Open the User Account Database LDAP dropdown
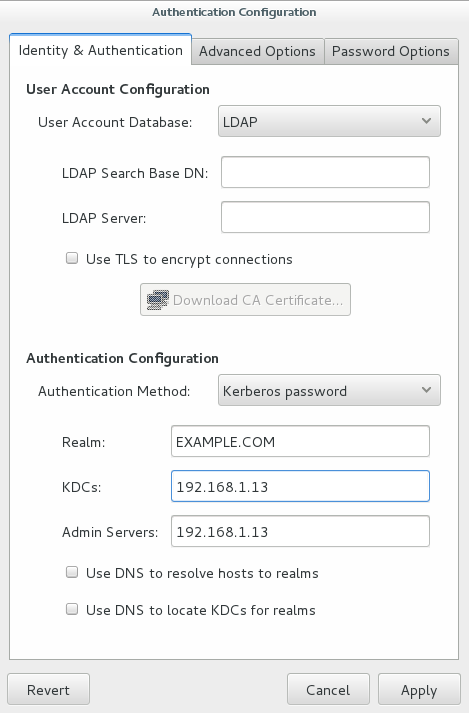 [x=329, y=121]
